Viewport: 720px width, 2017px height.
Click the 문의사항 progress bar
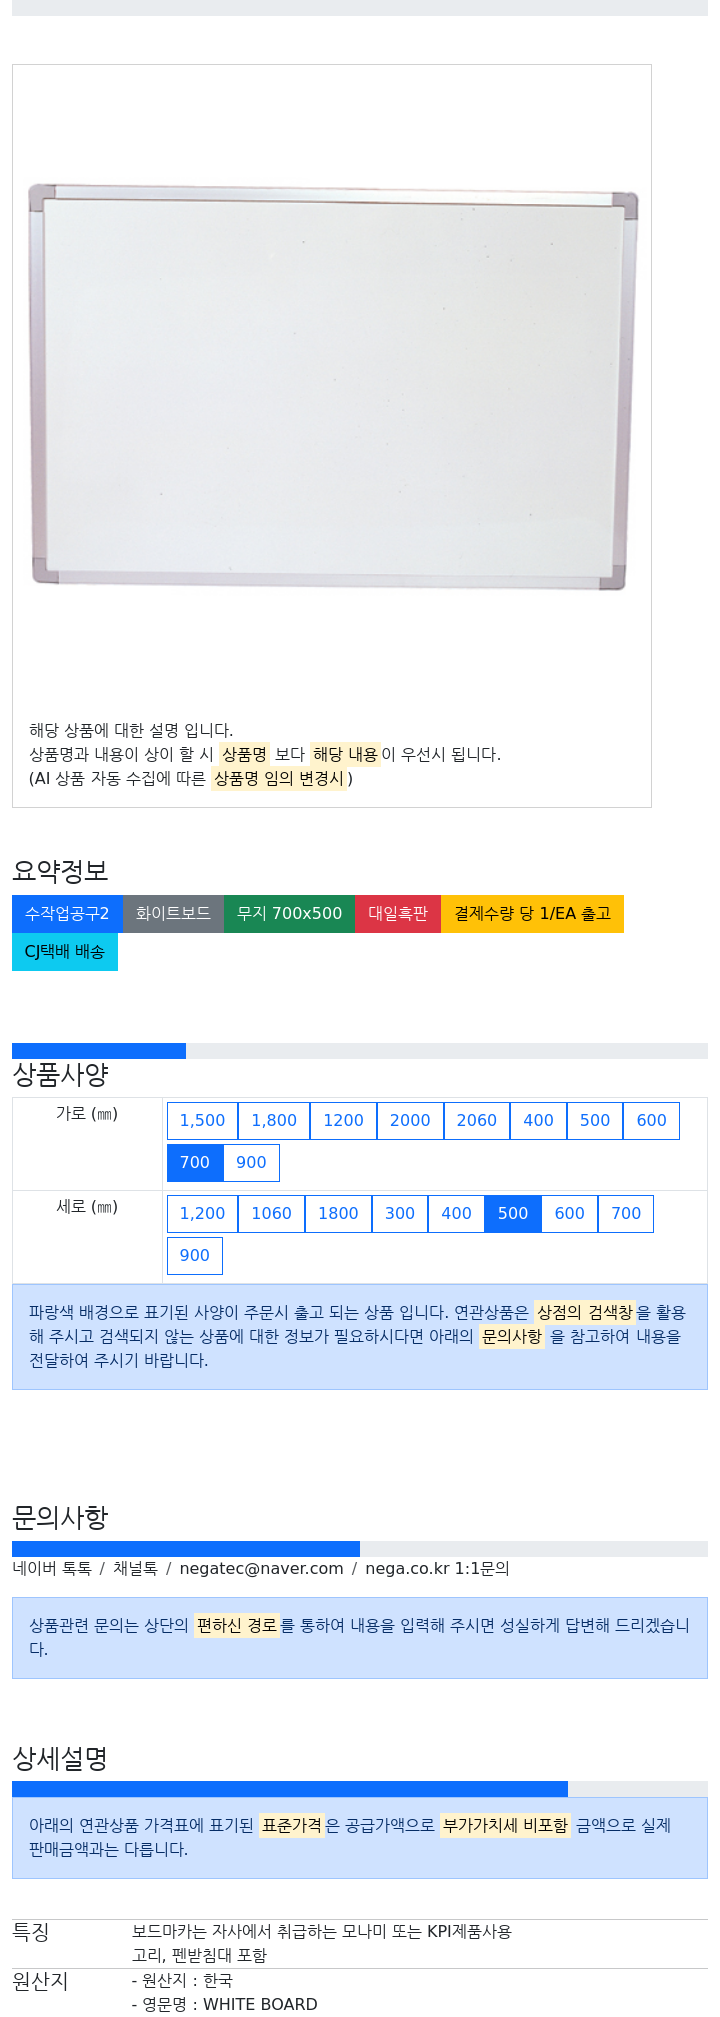pos(360,1549)
